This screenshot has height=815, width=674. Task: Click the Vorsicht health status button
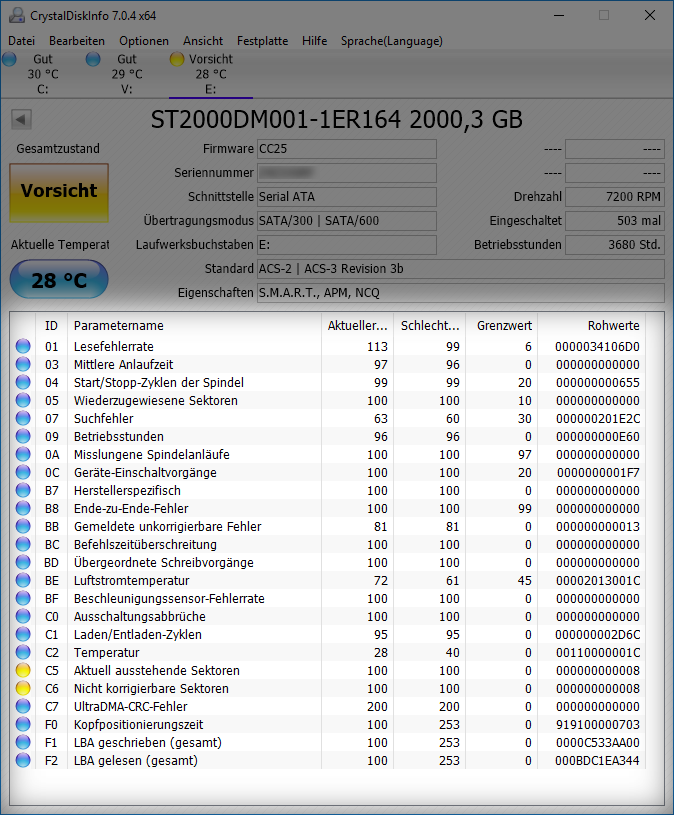[x=59, y=193]
